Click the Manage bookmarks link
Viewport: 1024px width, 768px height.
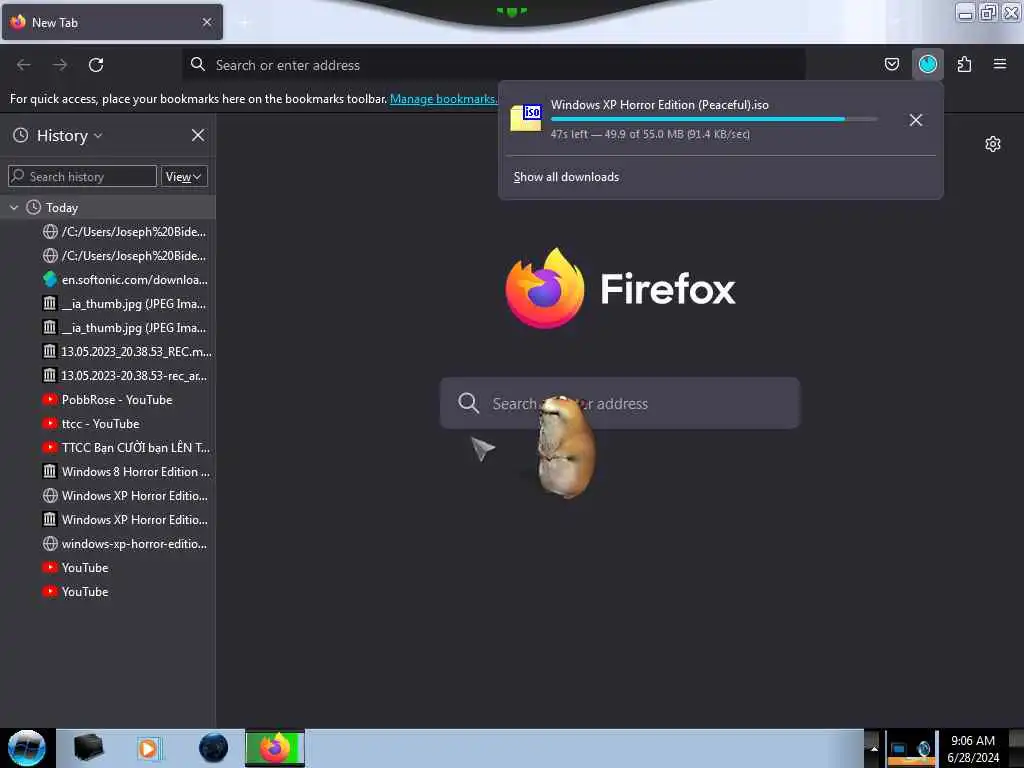(443, 99)
